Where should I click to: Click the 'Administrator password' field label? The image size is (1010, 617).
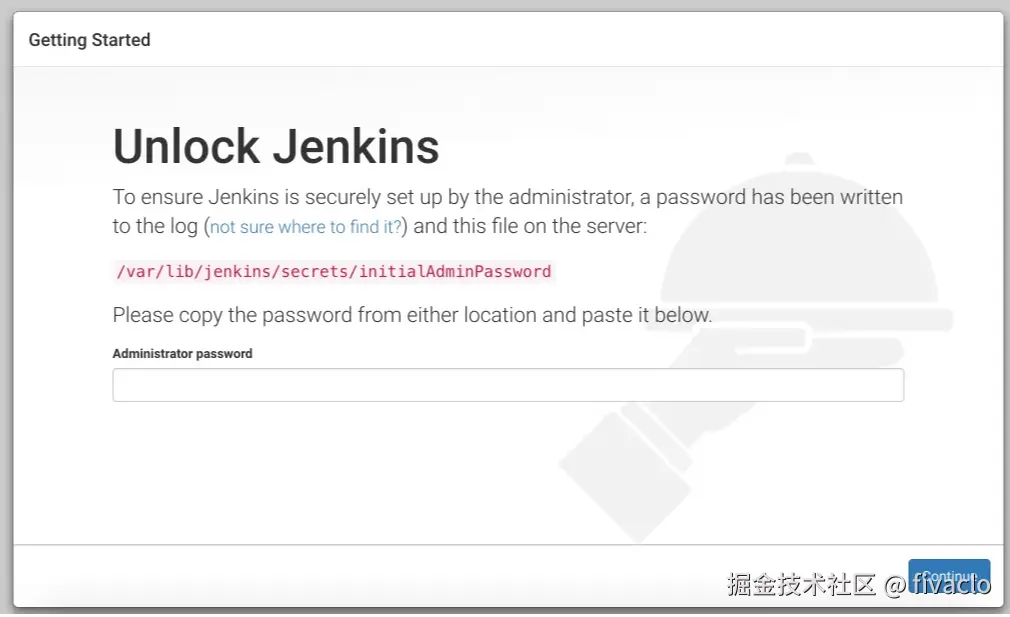(182, 353)
